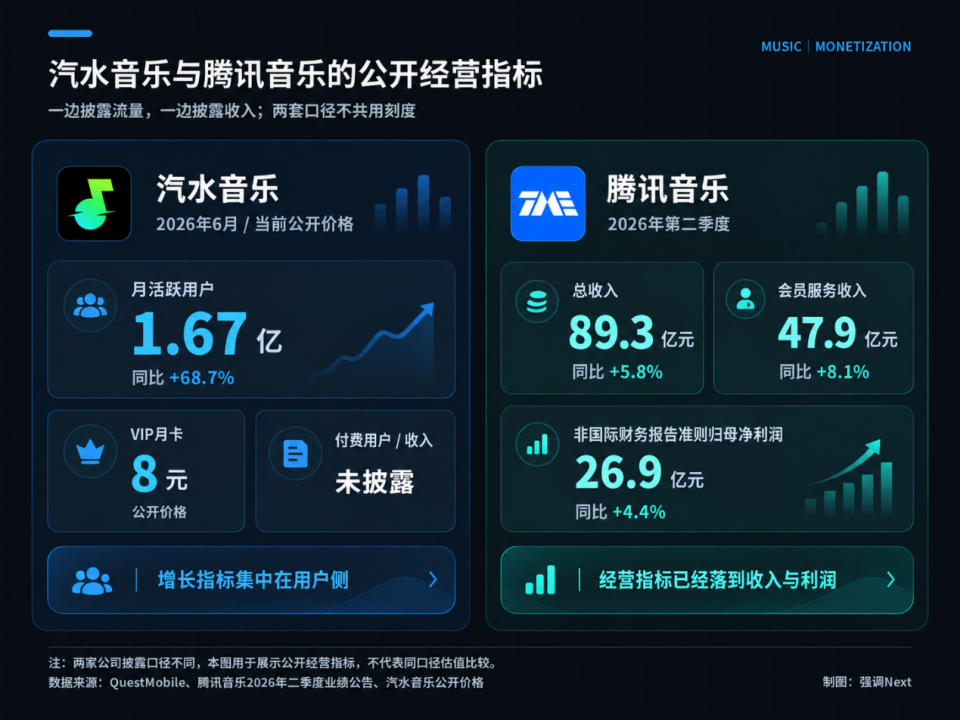Open chevron on 增长指标集中在用户侧 banner
The image size is (960, 720).
[x=433, y=579]
